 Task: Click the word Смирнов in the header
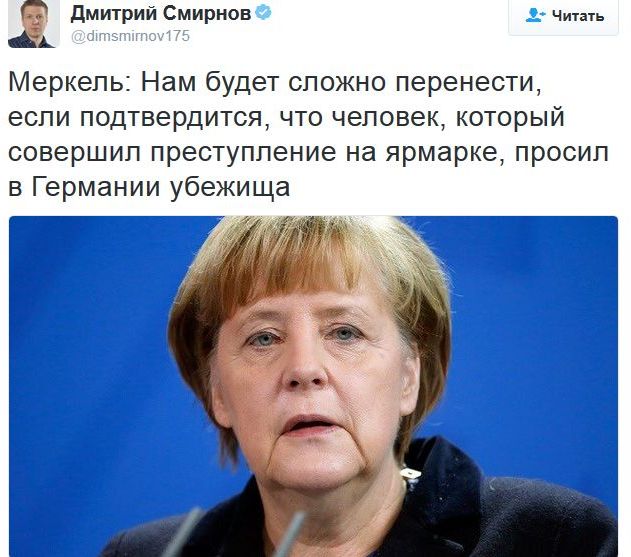[x=207, y=14]
